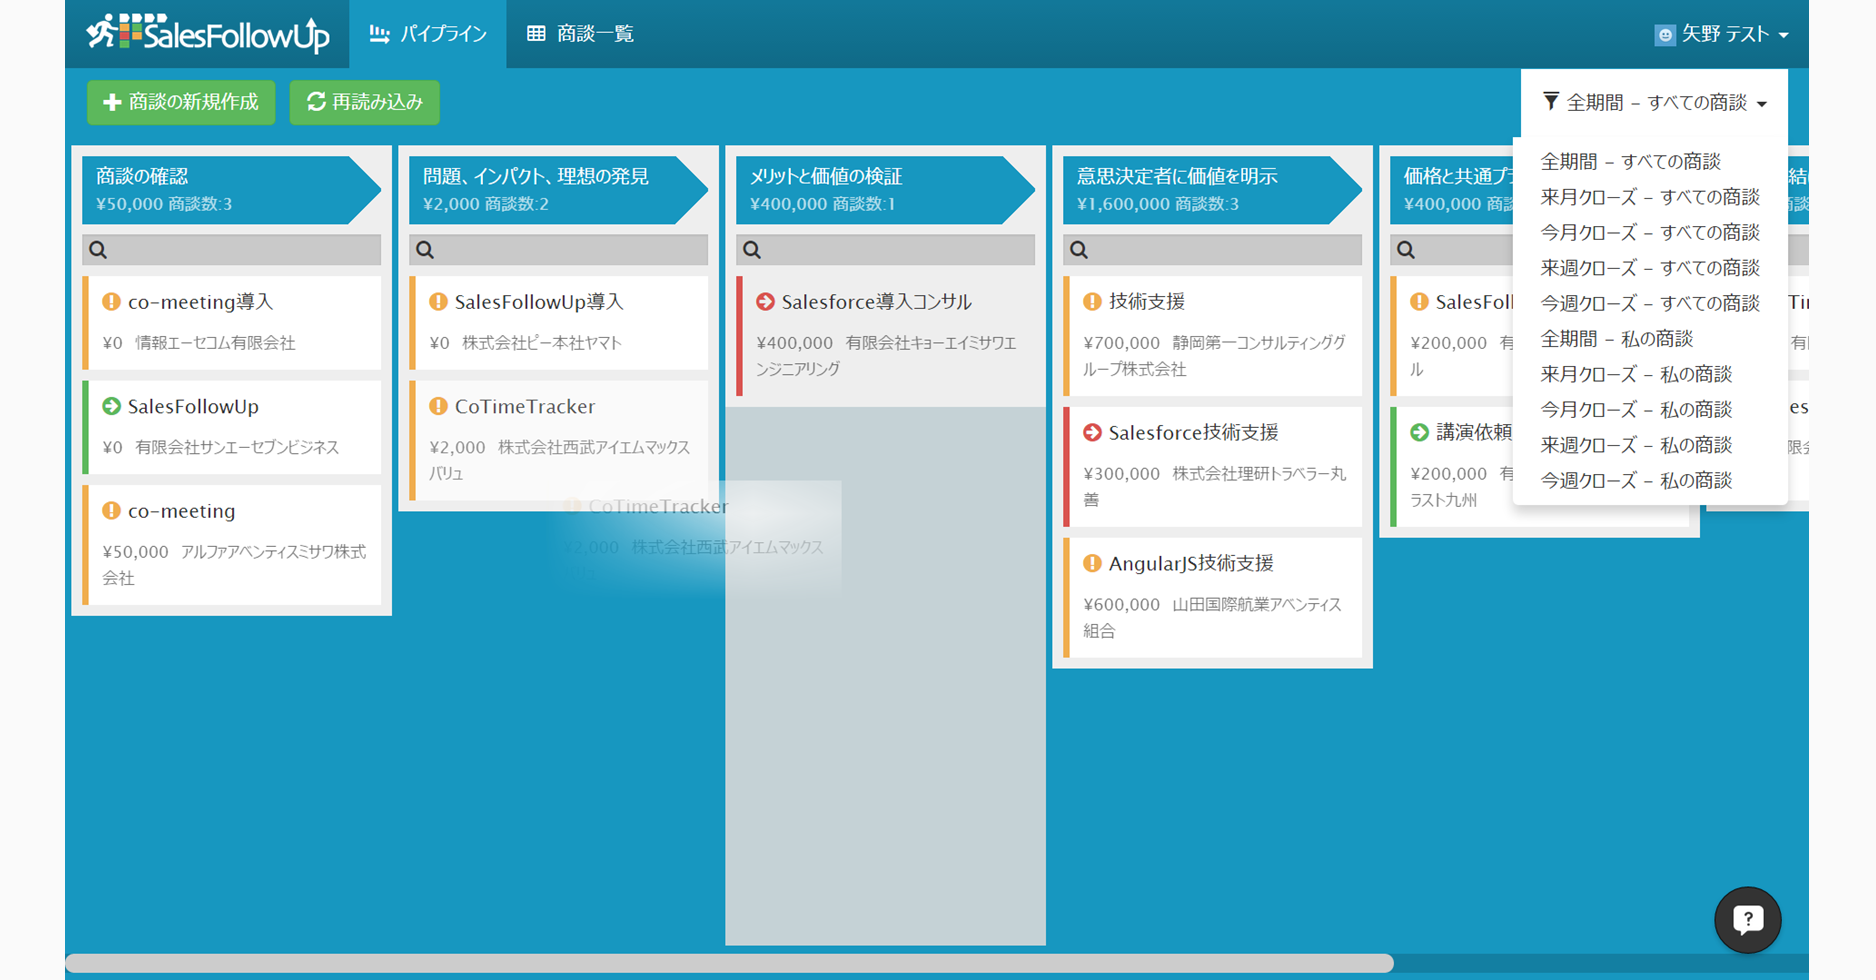Open the 矢野 テスト user dropdown
Viewport: 1876px width, 980px height.
[x=1721, y=34]
